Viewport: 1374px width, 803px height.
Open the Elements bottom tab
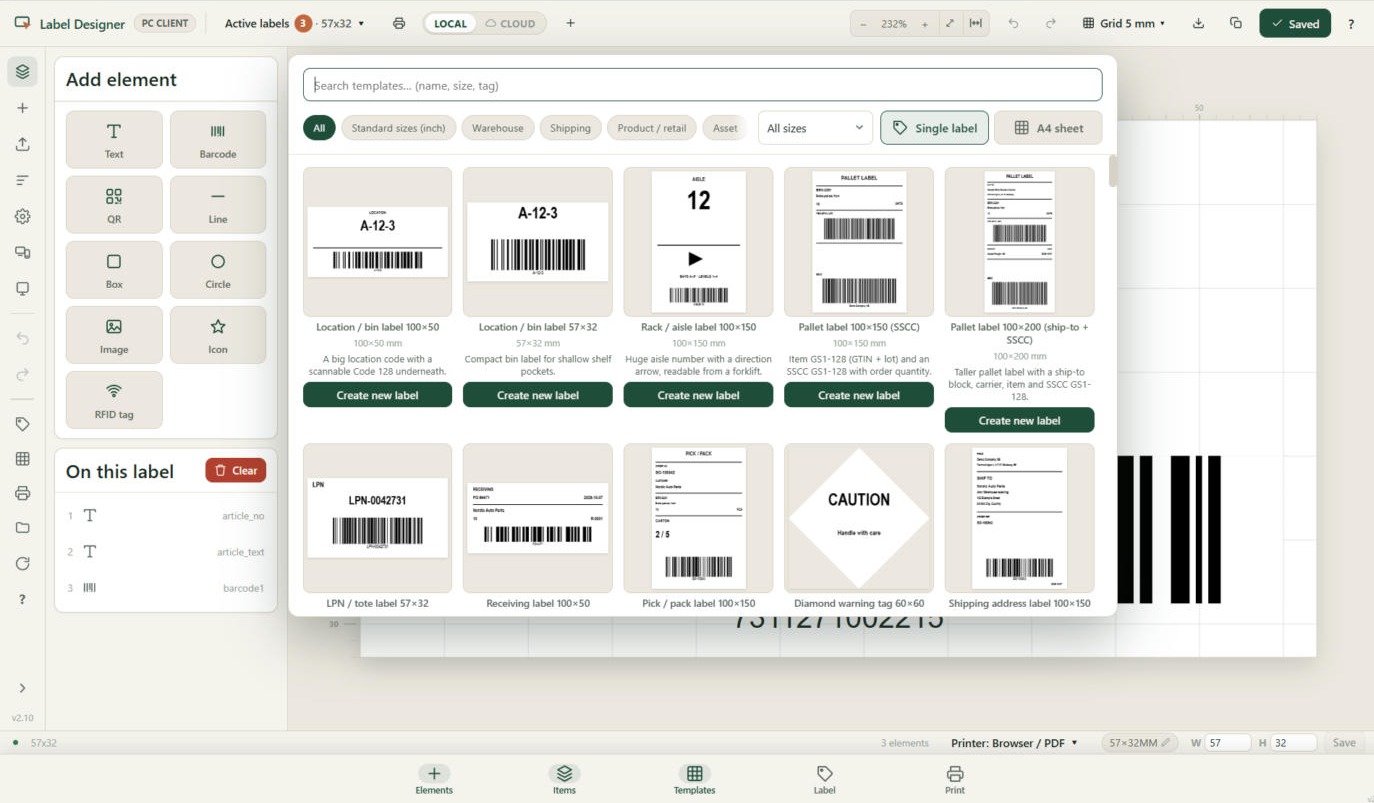(x=434, y=780)
